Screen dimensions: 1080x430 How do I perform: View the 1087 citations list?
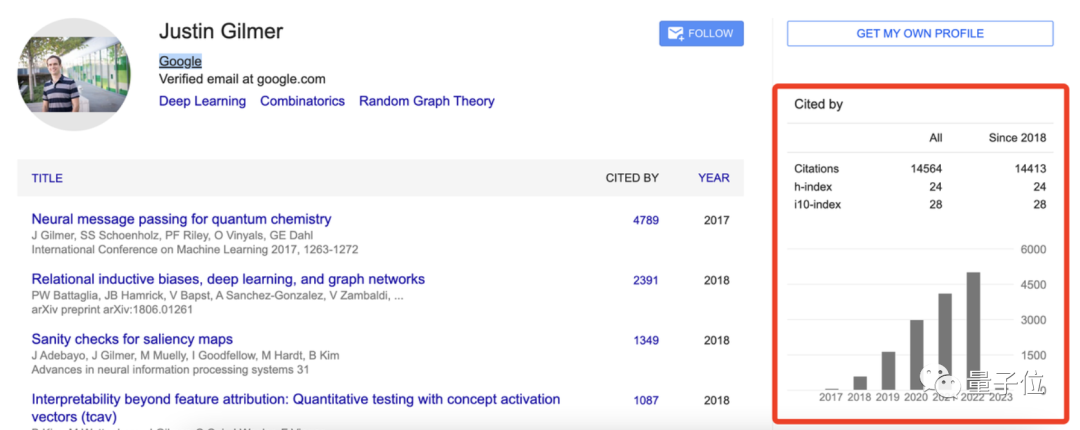(645, 400)
